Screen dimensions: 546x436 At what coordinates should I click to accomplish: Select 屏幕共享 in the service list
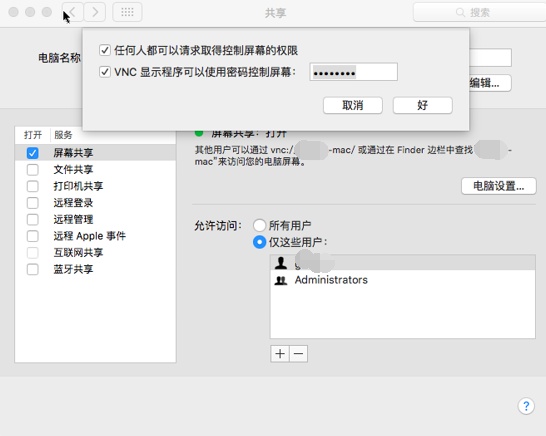click(x=95, y=153)
